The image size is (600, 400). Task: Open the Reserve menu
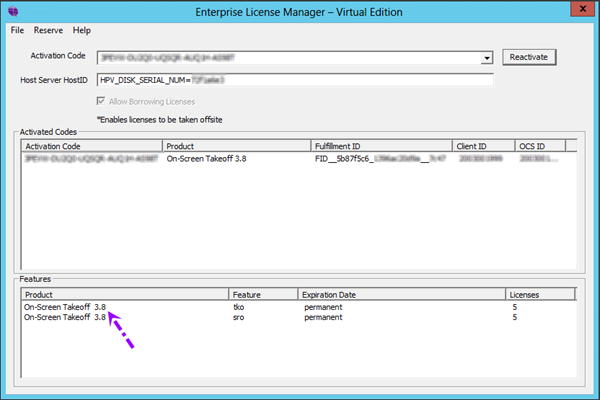48,30
